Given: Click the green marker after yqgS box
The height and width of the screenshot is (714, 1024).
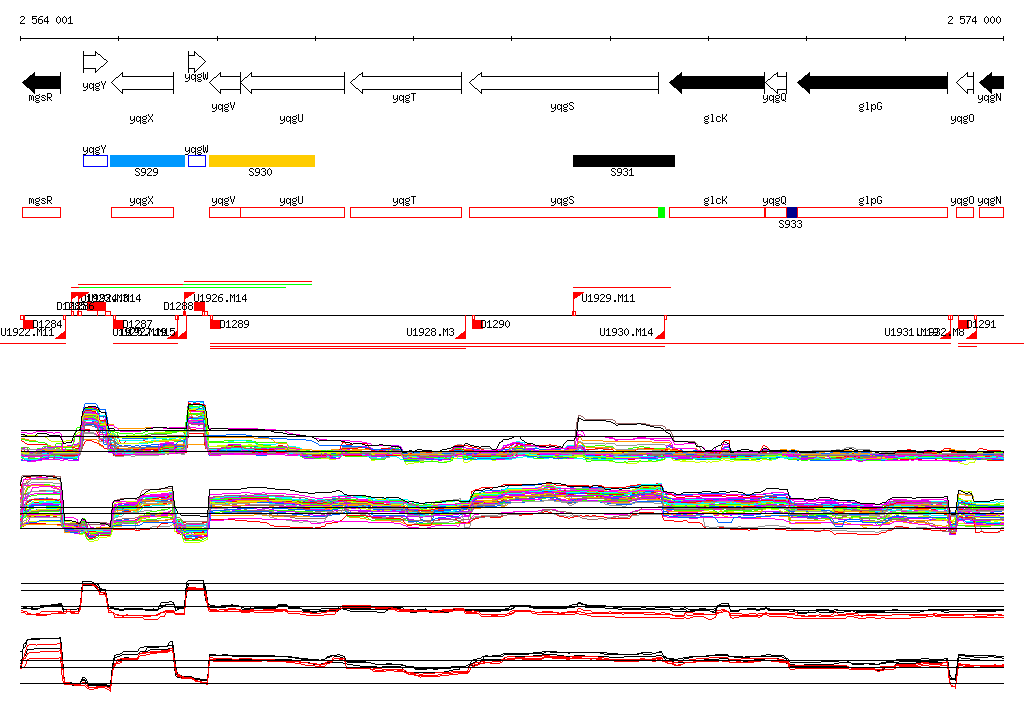Looking at the screenshot, I should coord(662,212).
